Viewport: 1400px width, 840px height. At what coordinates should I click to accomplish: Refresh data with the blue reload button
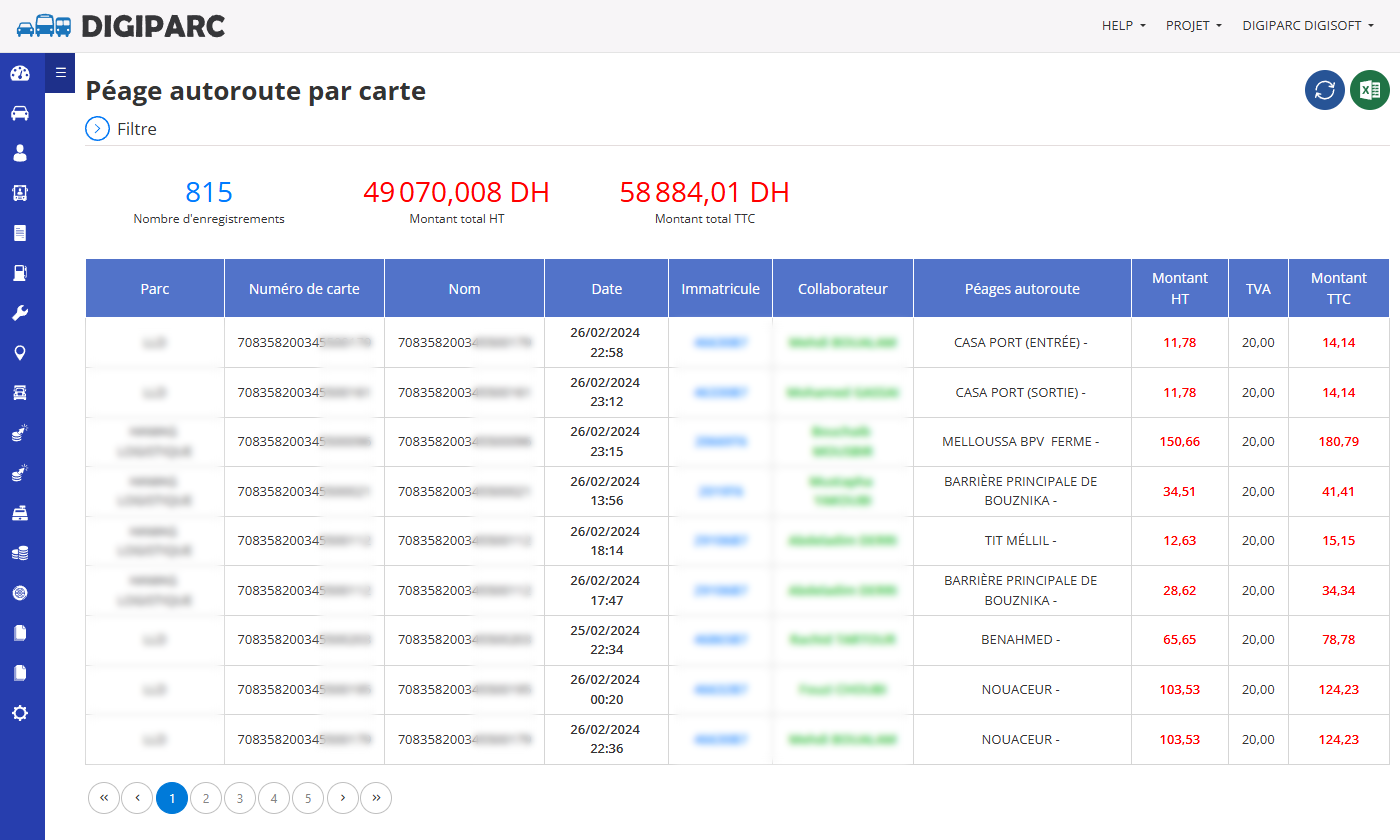click(1325, 90)
